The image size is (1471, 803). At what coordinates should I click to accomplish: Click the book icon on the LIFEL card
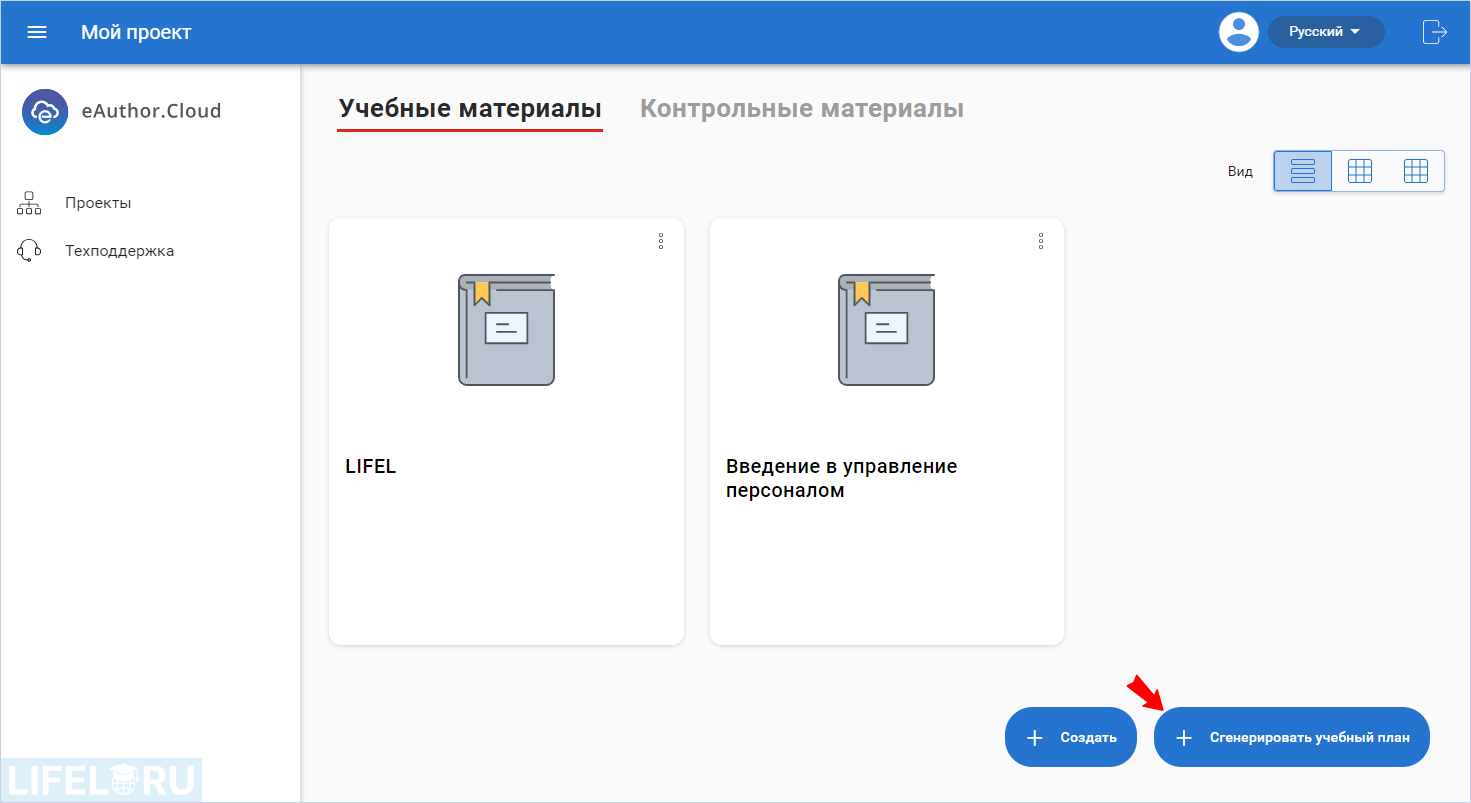tap(506, 329)
